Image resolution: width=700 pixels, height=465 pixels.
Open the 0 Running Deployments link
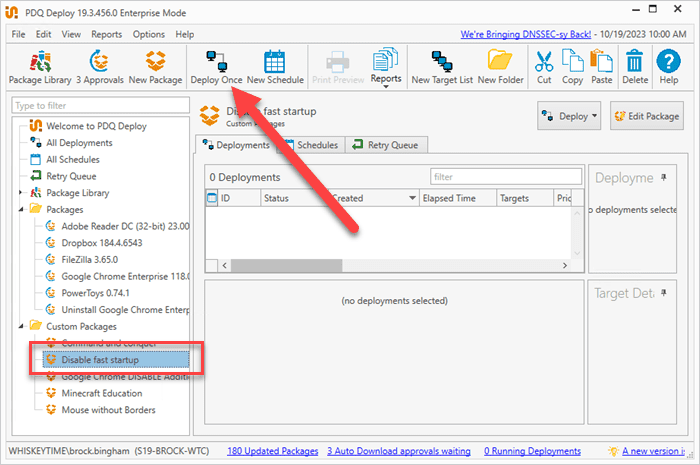tap(533, 451)
